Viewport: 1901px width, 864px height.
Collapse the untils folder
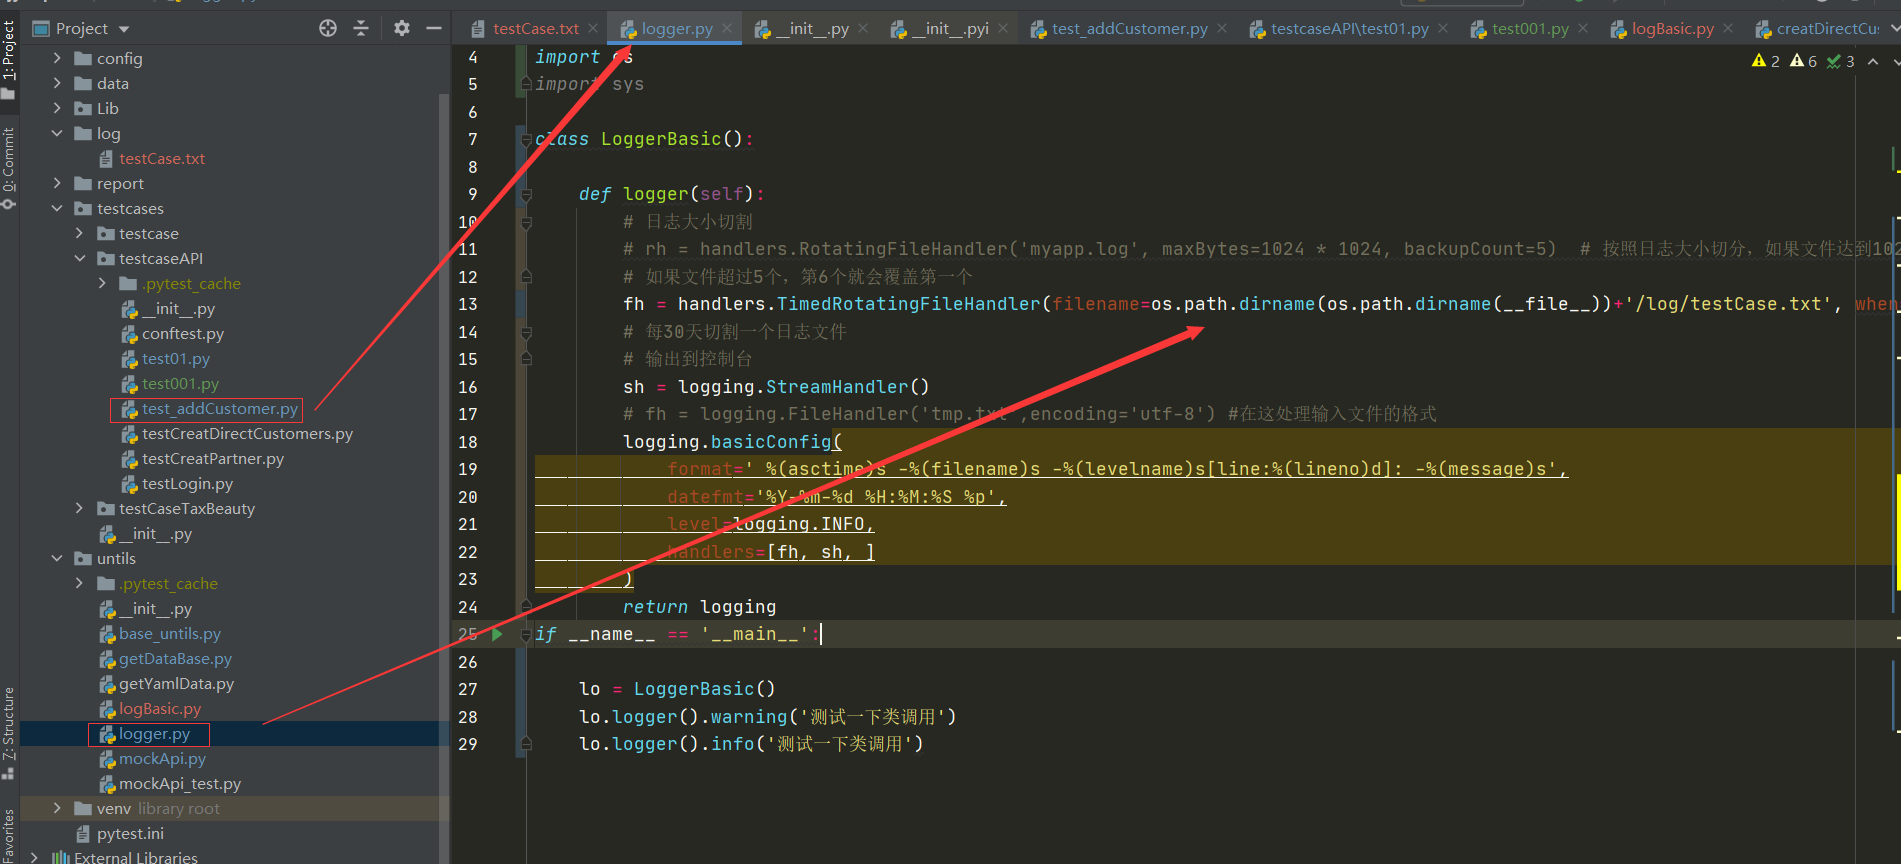pos(57,558)
